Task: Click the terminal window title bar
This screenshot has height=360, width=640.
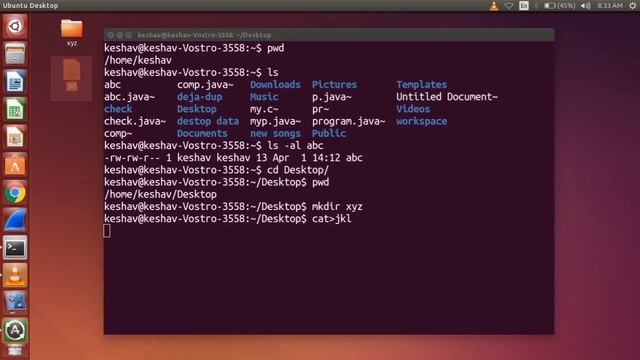Action: (329, 35)
